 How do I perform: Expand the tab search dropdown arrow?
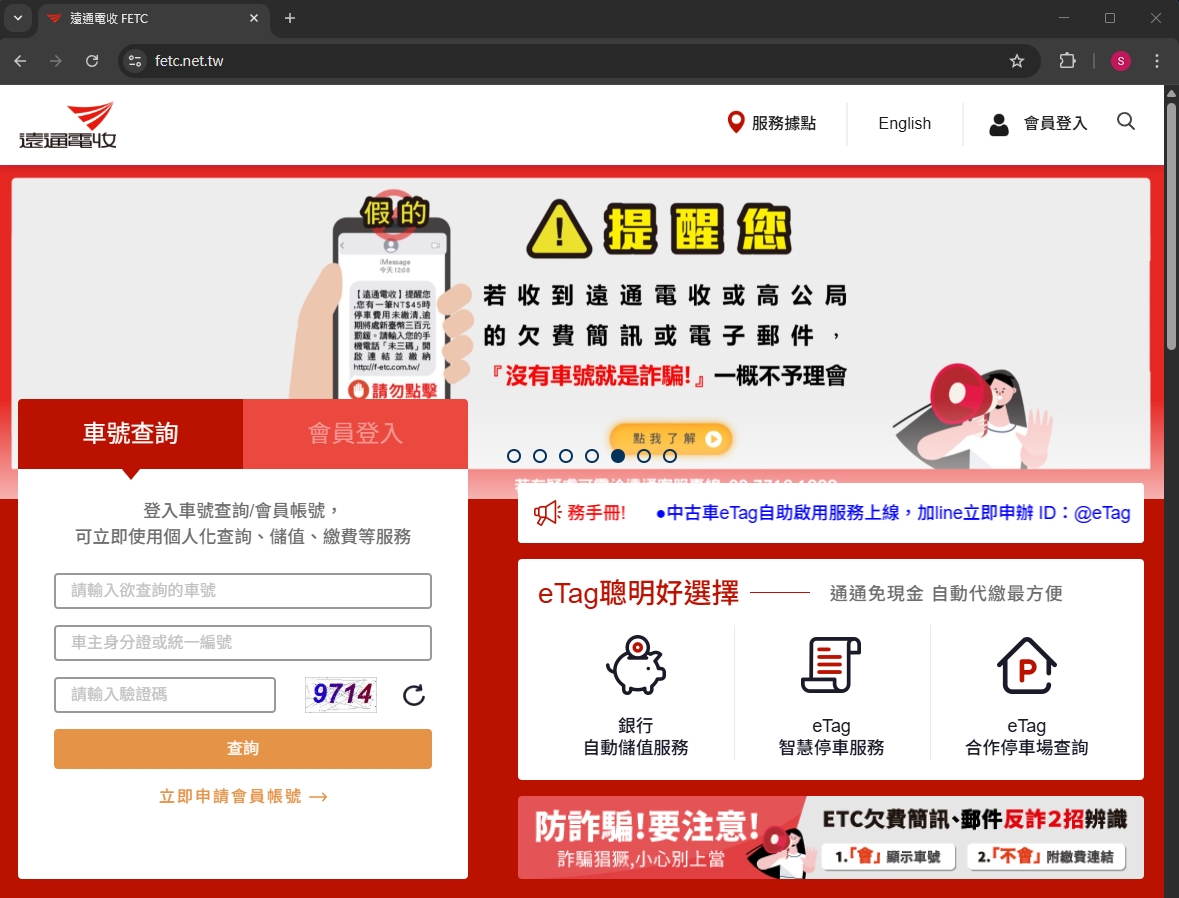point(18,18)
